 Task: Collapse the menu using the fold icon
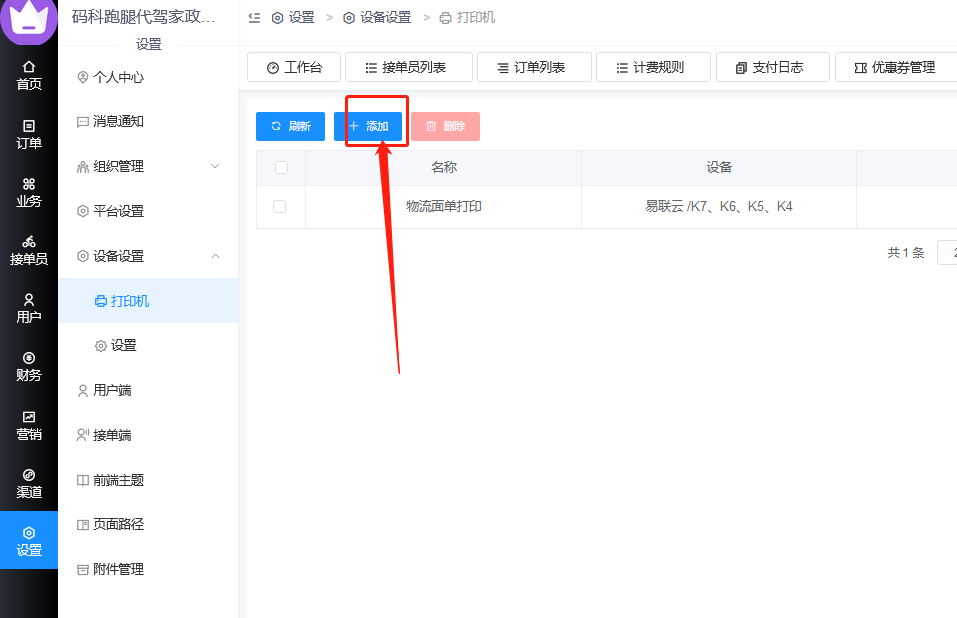[x=255, y=18]
